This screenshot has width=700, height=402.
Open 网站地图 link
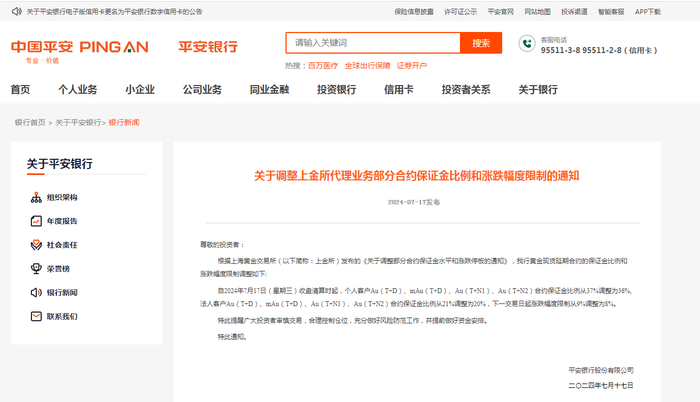537,12
